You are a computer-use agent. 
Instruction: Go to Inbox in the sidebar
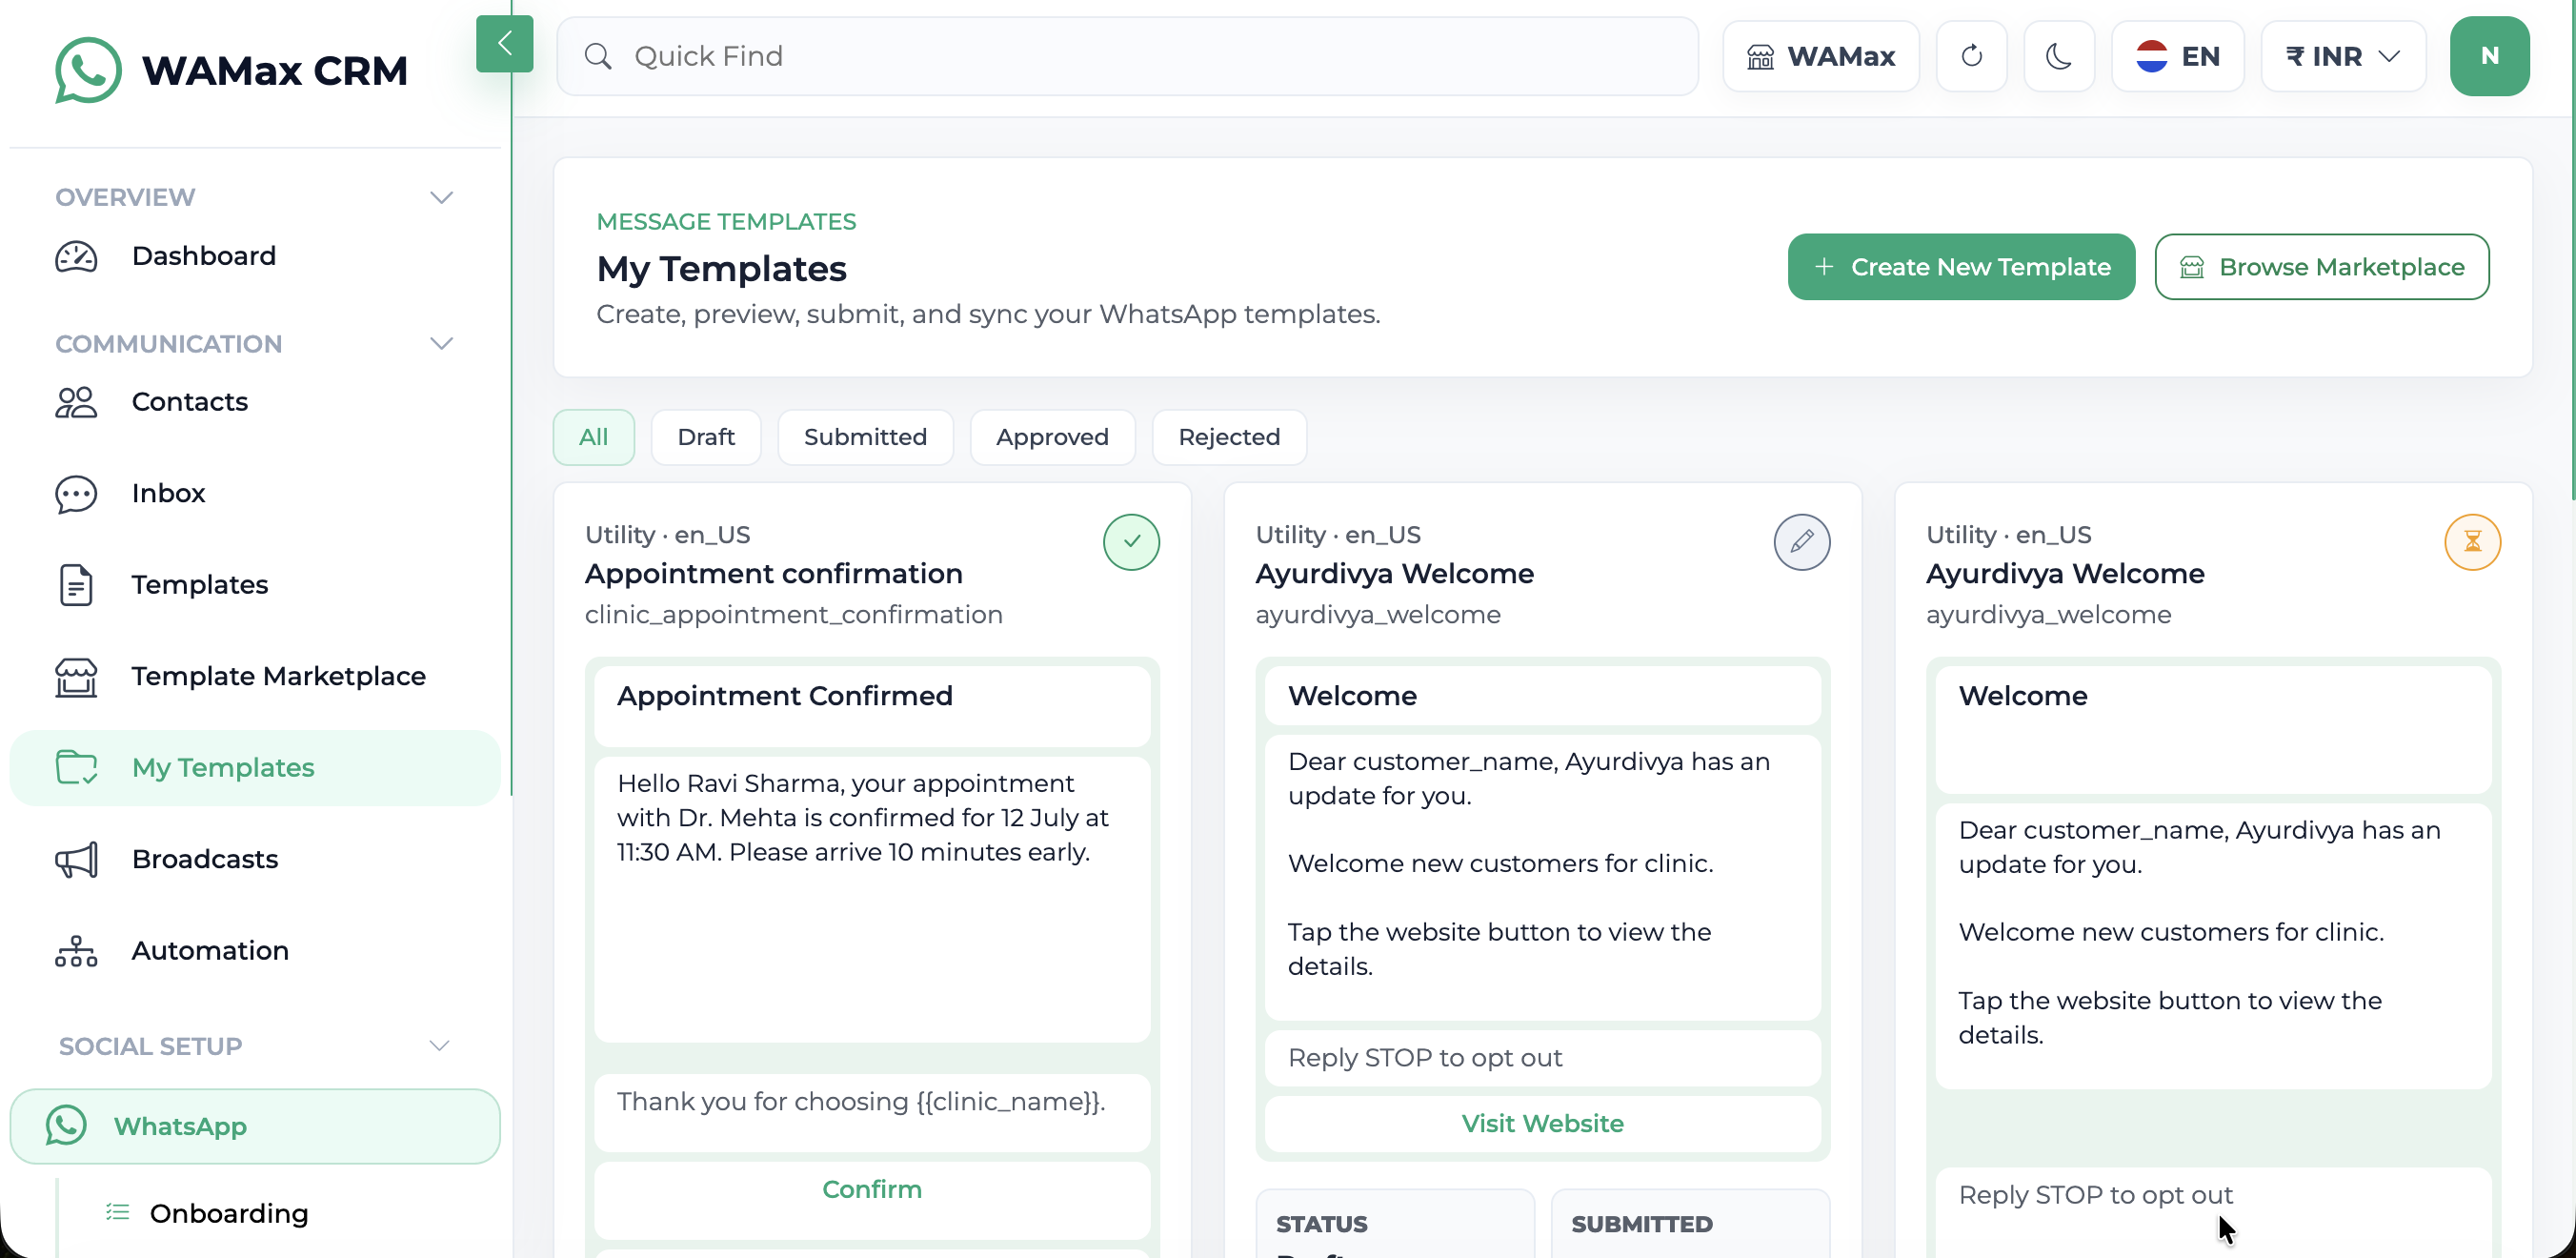[254, 493]
